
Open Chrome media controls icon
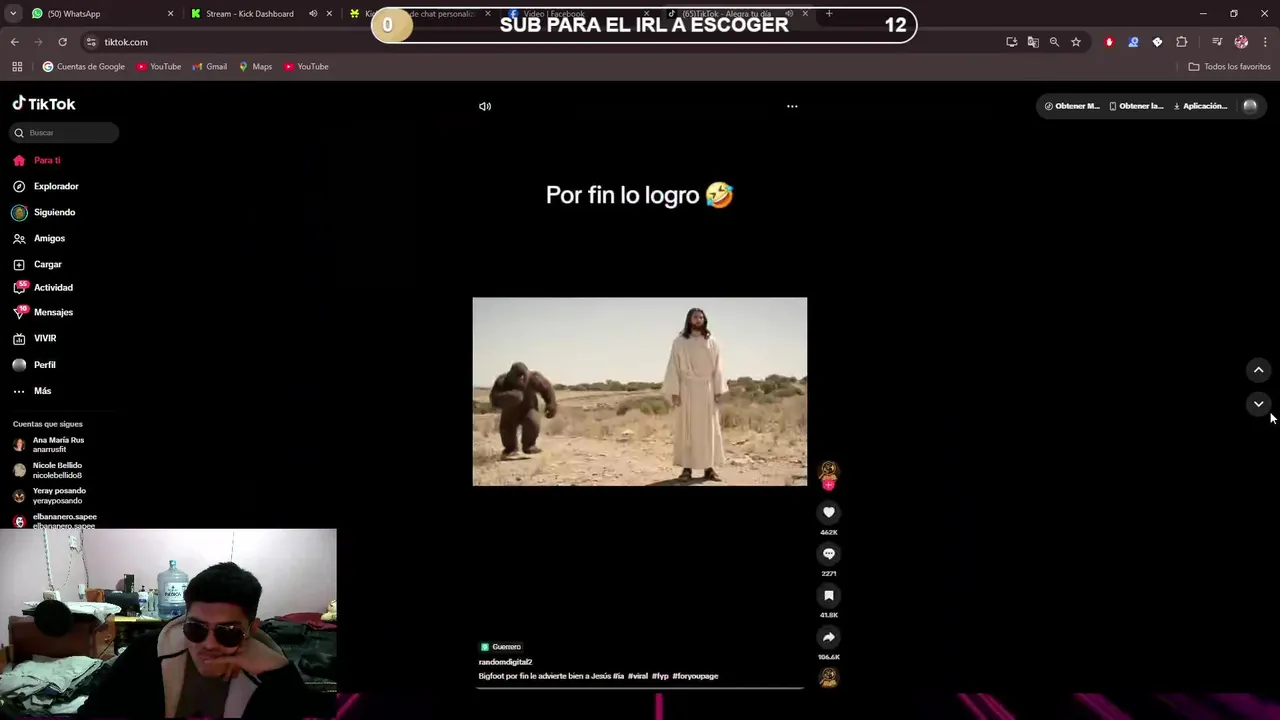[1217, 42]
